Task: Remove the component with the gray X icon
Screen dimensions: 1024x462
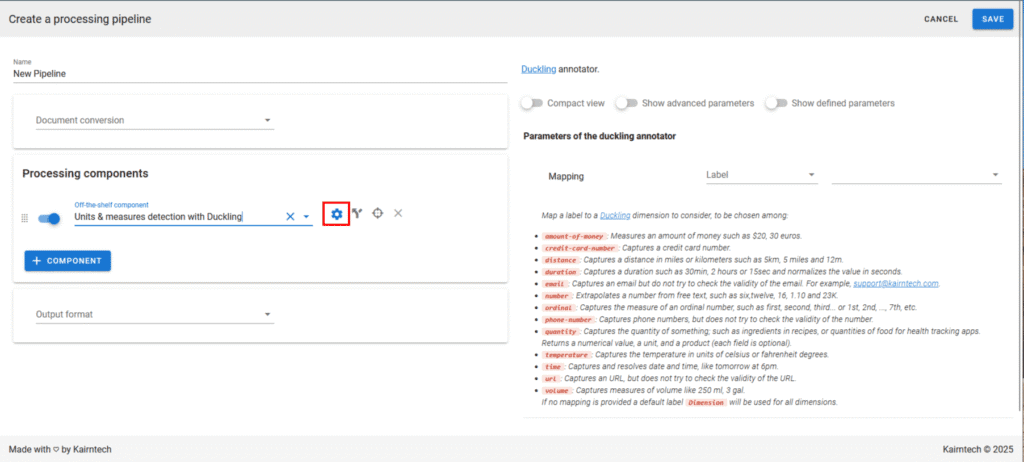Action: [x=398, y=214]
